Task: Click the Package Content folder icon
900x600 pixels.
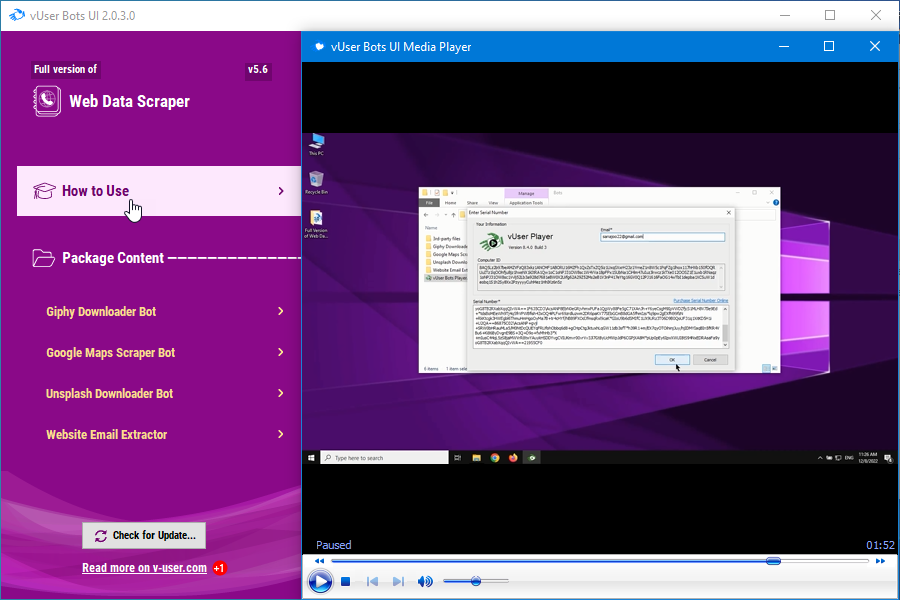Action: (44, 258)
